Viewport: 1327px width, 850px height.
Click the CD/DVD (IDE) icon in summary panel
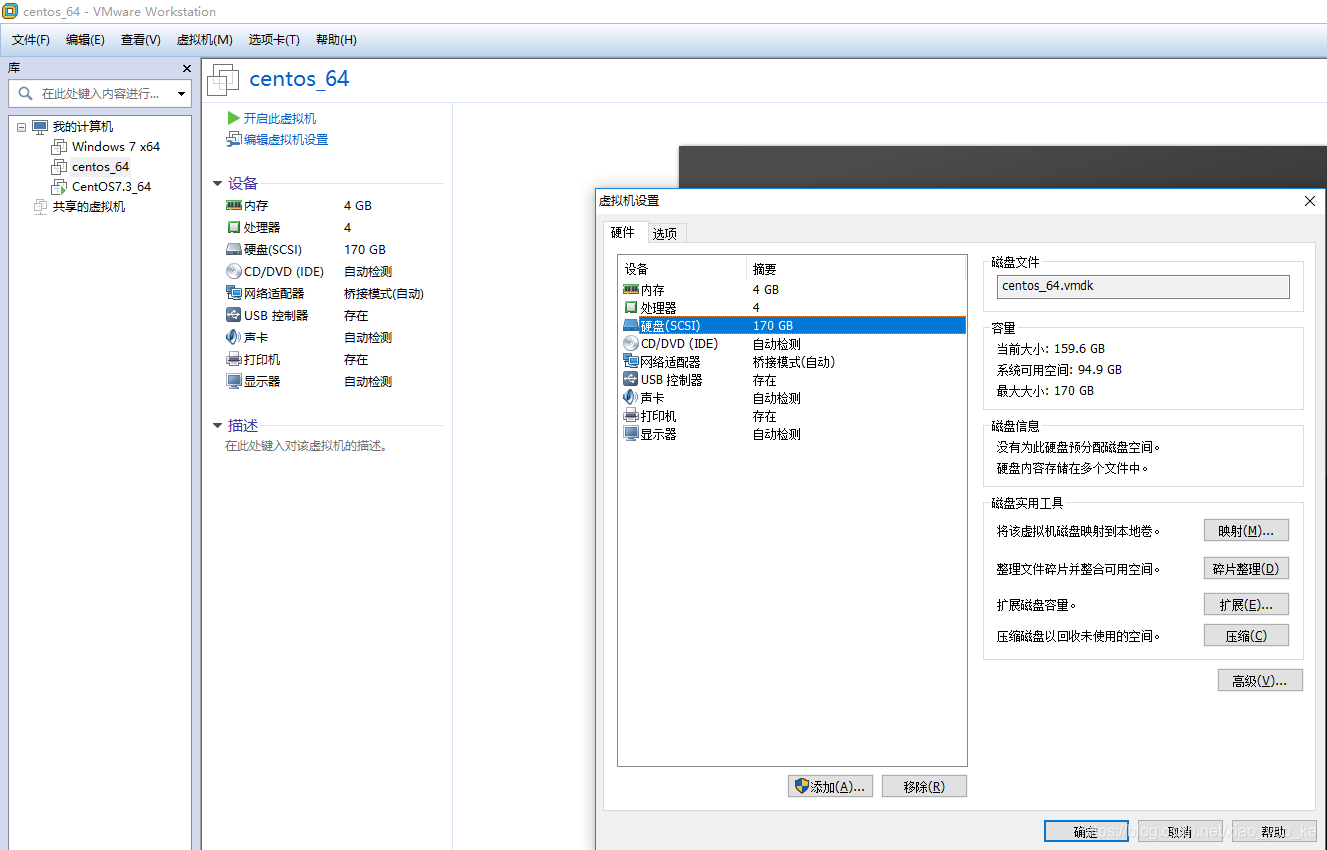(234, 271)
